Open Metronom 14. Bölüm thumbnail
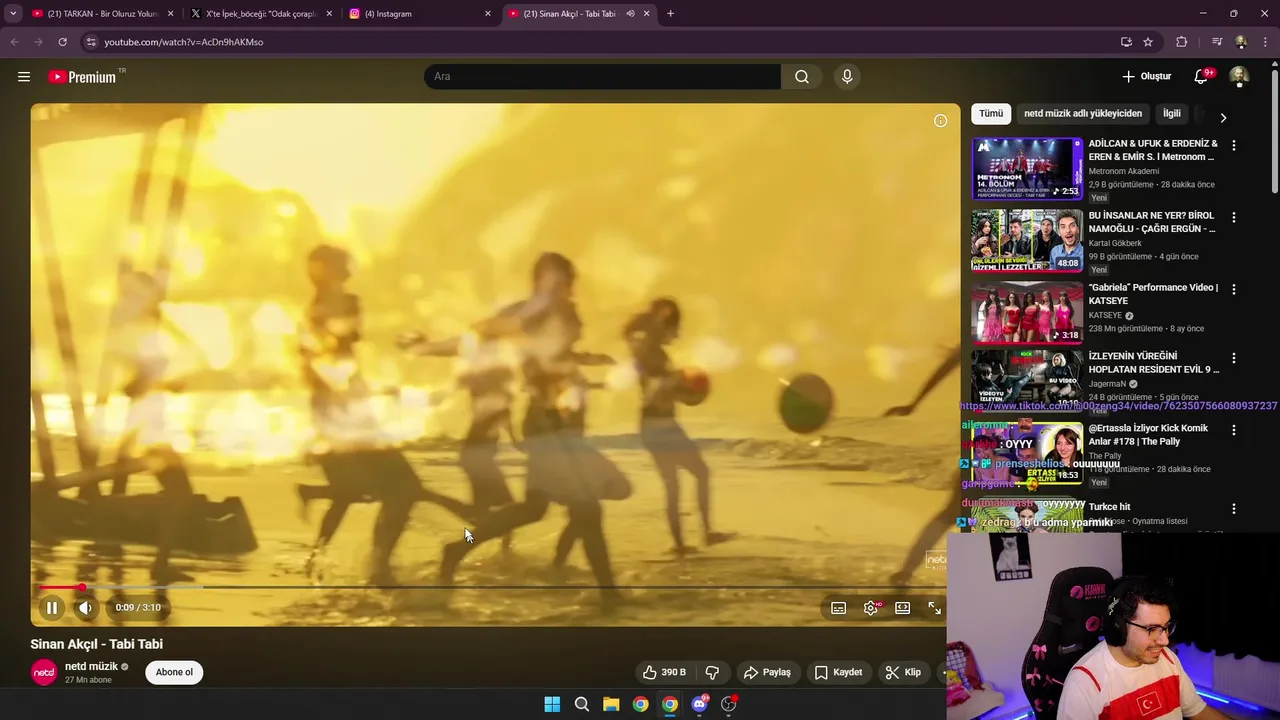The image size is (1280, 720). tap(1027, 169)
